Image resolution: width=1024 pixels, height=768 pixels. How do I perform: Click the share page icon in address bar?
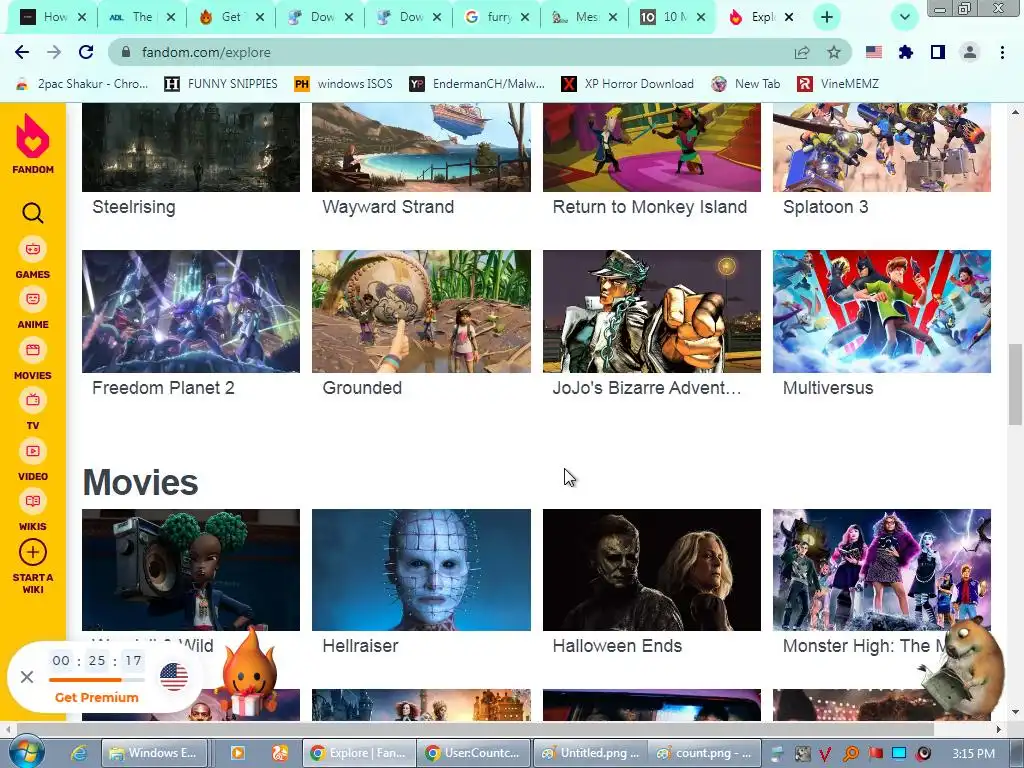802,52
